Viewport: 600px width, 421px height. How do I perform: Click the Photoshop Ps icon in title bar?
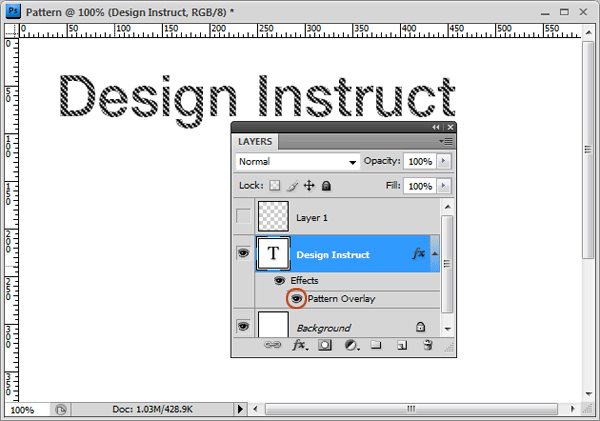click(13, 11)
